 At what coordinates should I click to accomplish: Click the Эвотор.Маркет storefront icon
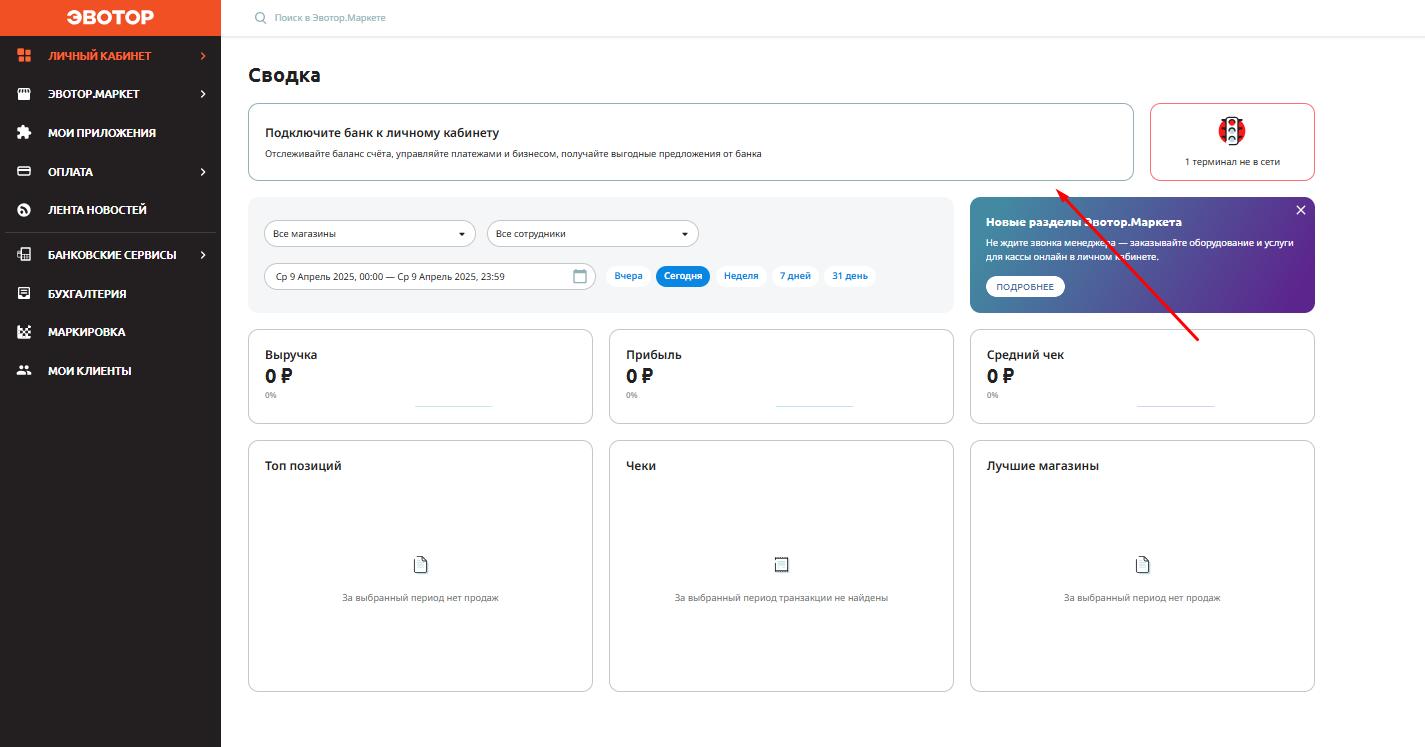point(25,94)
